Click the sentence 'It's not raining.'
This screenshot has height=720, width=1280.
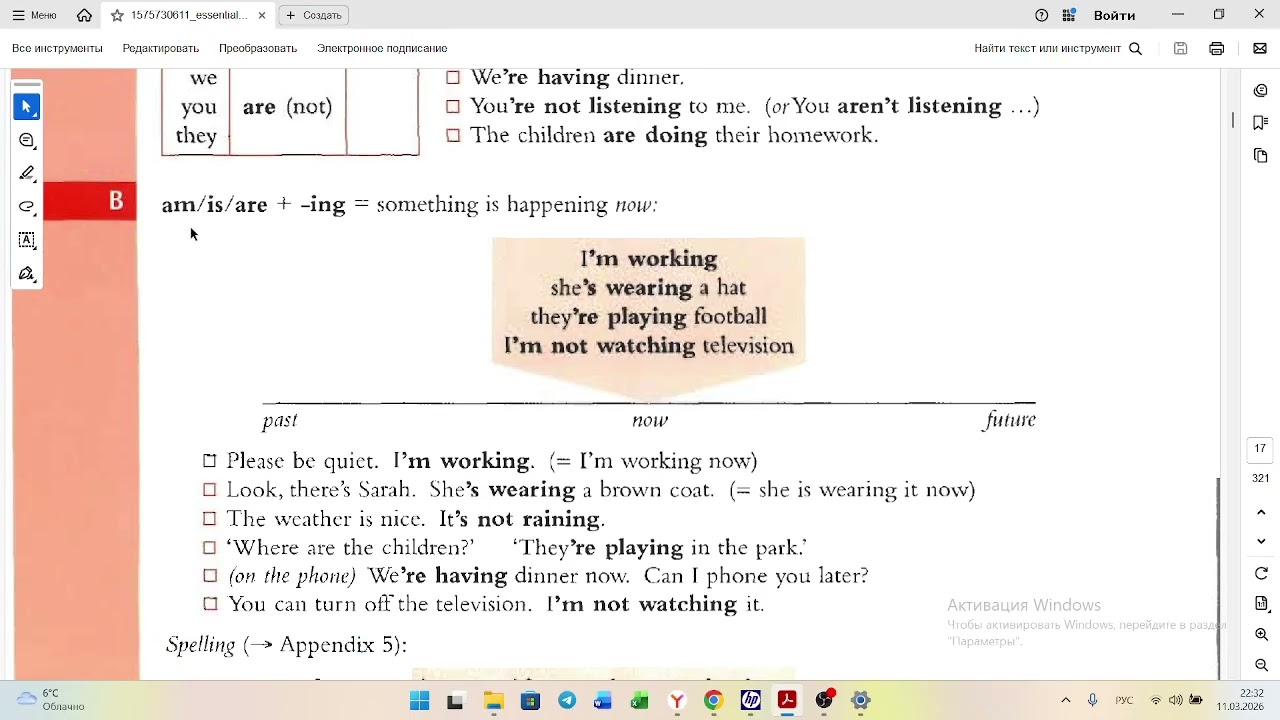(x=521, y=519)
